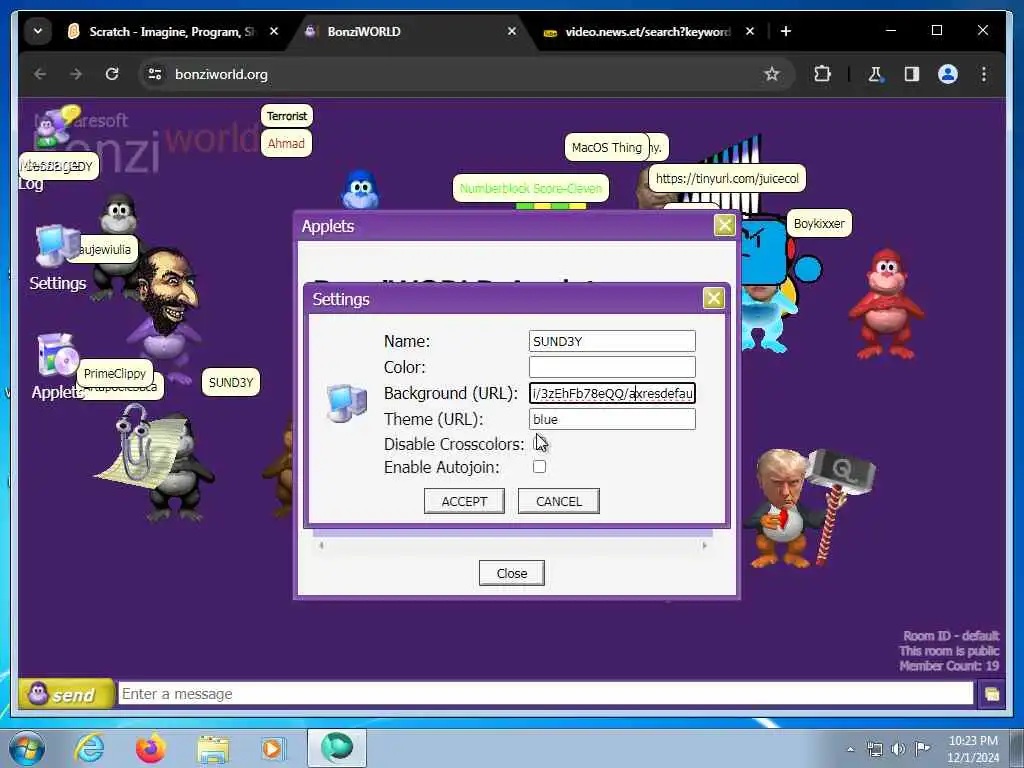Focus the Name input field
1024x768 pixels.
click(x=612, y=341)
